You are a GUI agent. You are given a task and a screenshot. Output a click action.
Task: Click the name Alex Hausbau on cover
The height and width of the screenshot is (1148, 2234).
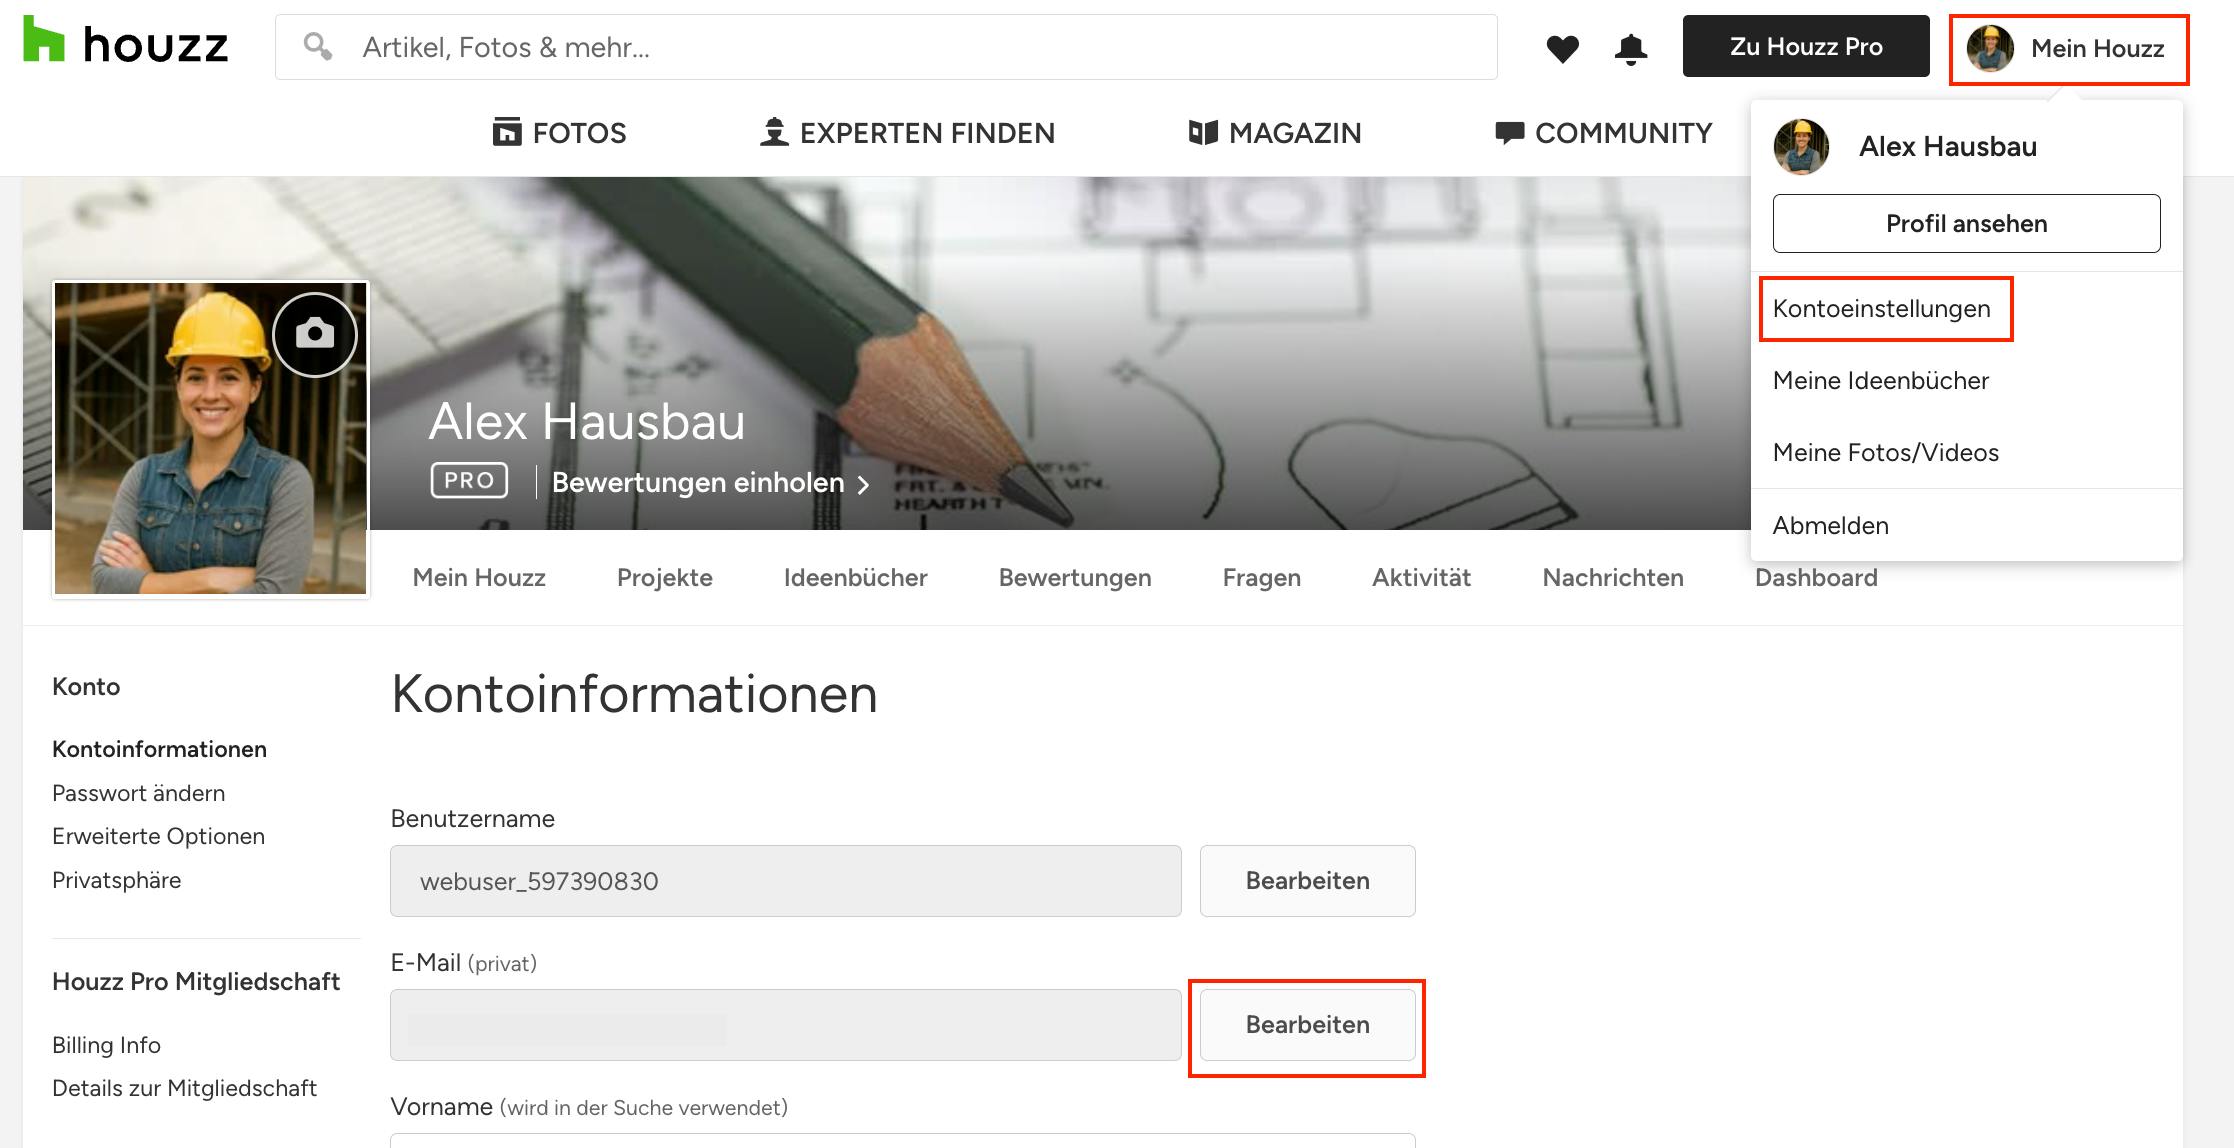pos(587,421)
